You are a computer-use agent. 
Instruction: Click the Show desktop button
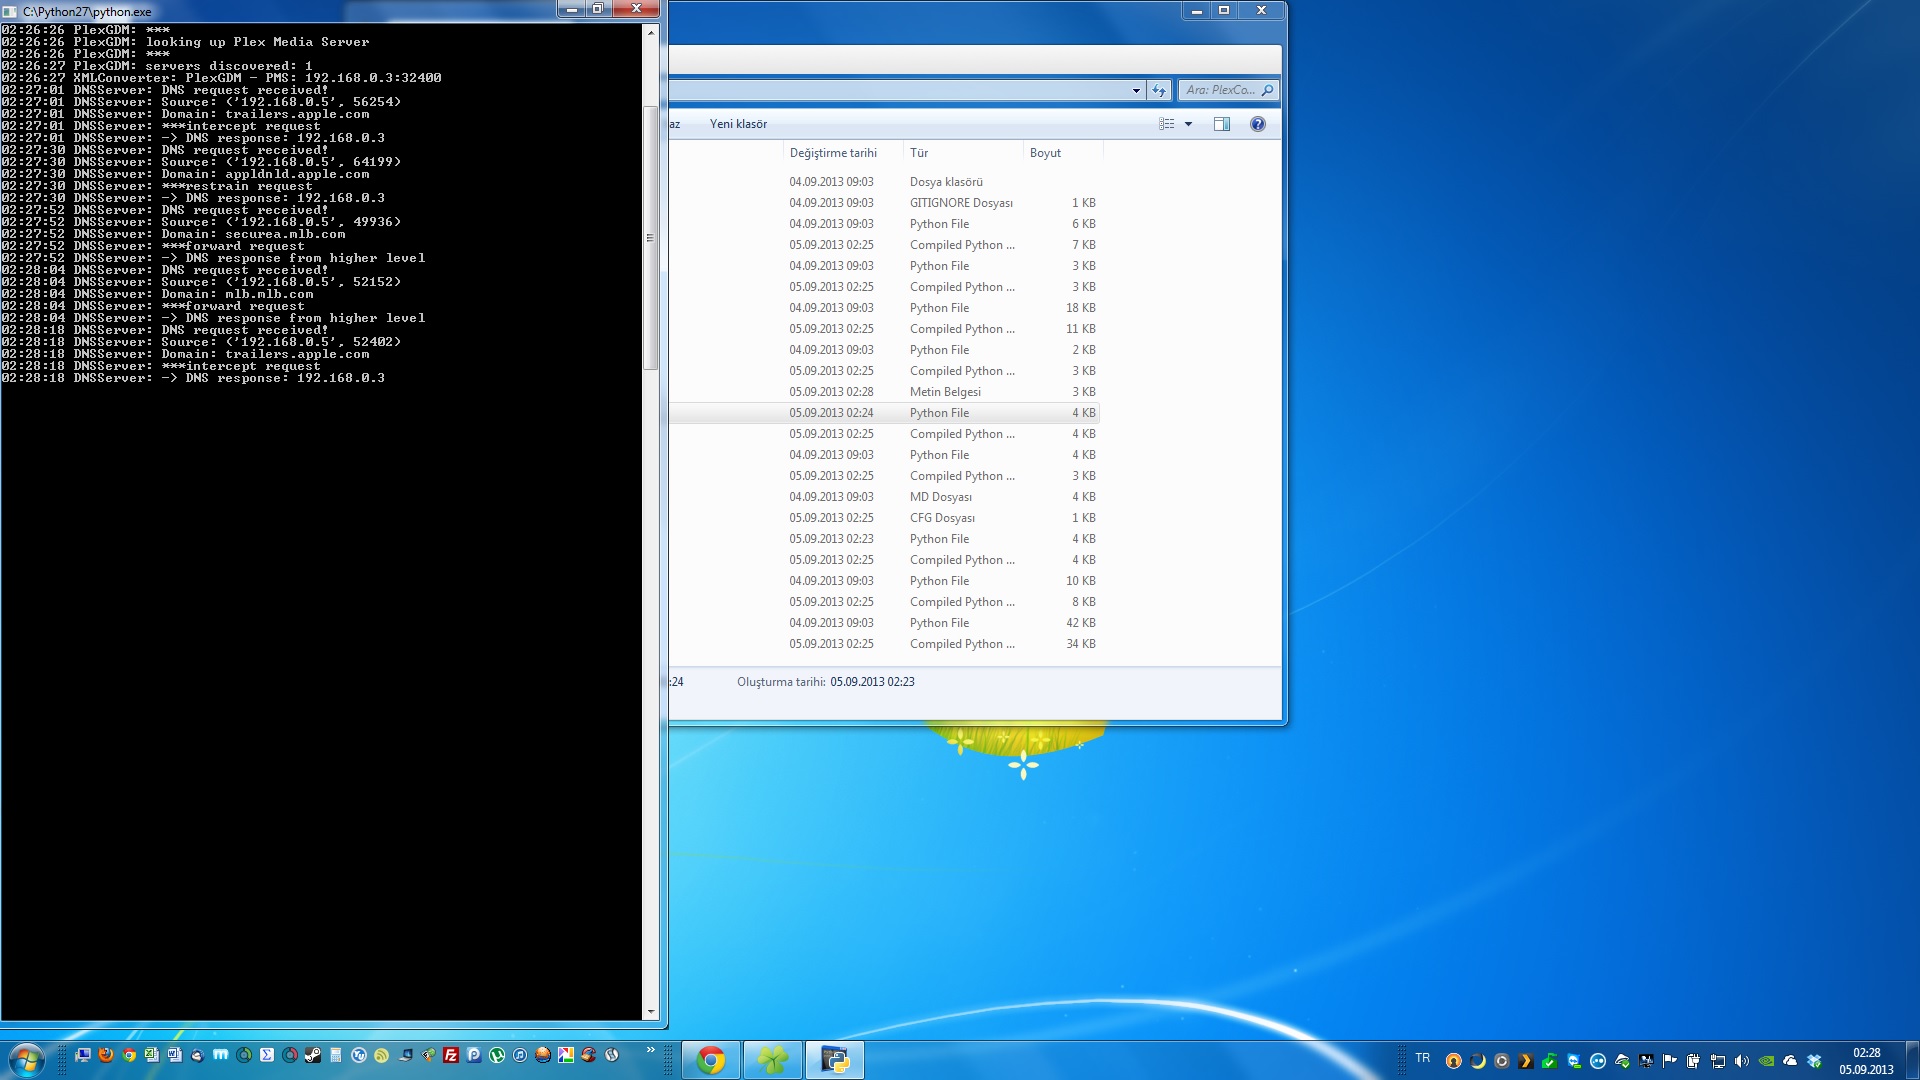[1912, 1060]
